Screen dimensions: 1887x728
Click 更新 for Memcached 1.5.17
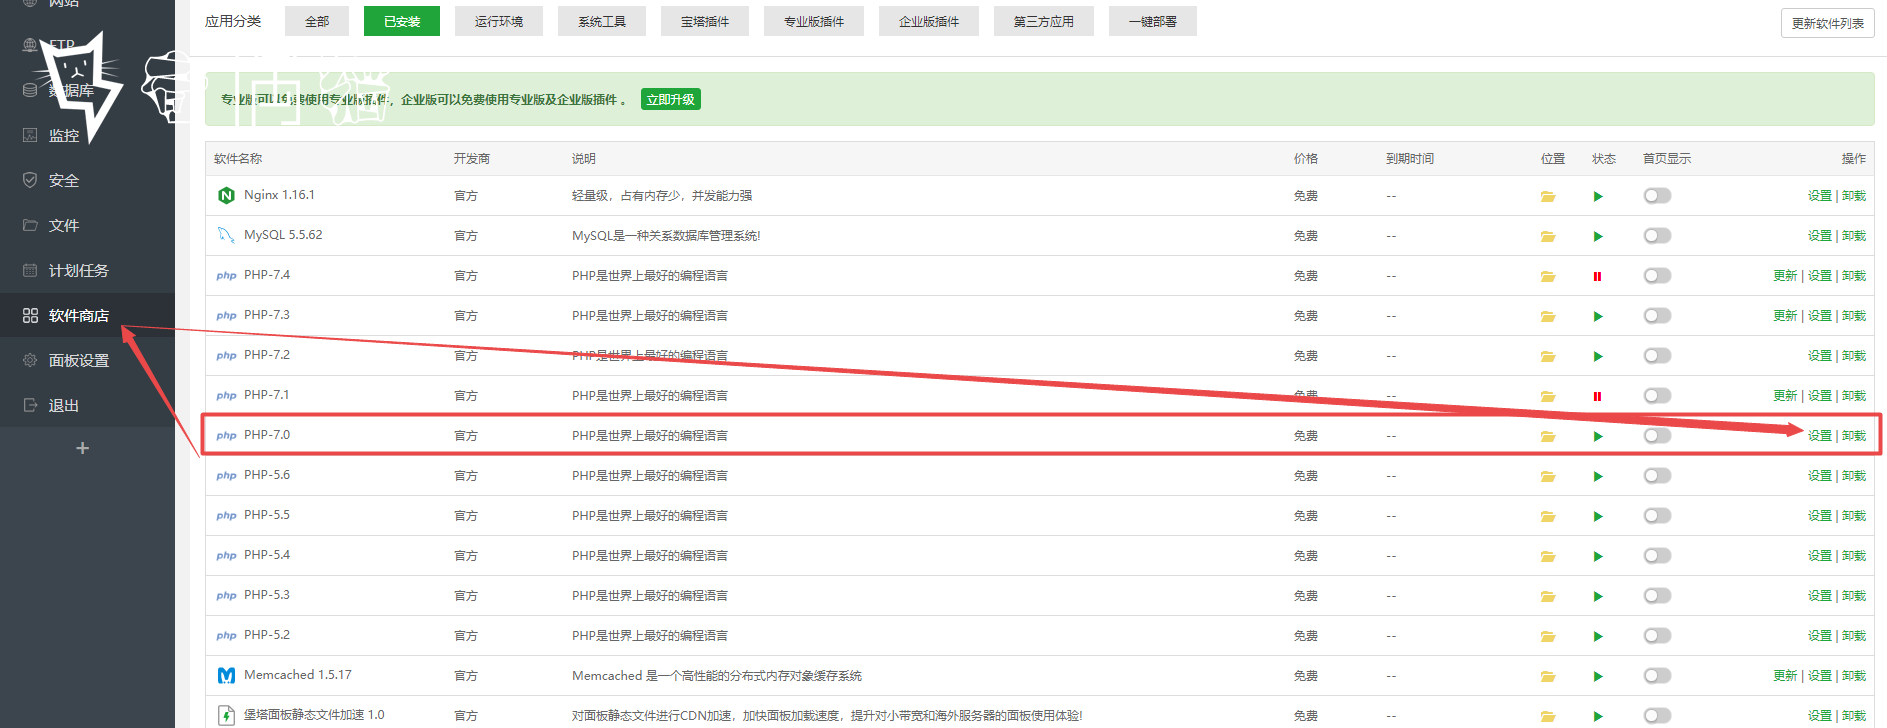pyautogui.click(x=1785, y=676)
